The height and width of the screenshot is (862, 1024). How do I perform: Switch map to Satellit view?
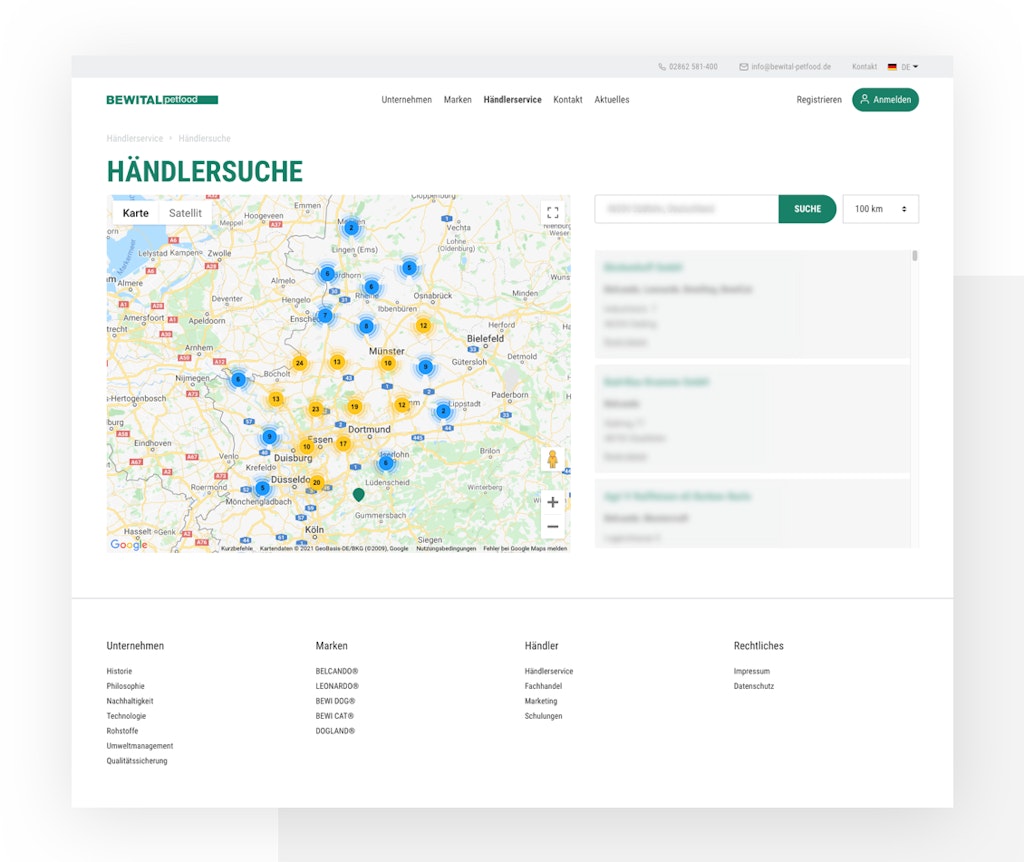coord(185,213)
